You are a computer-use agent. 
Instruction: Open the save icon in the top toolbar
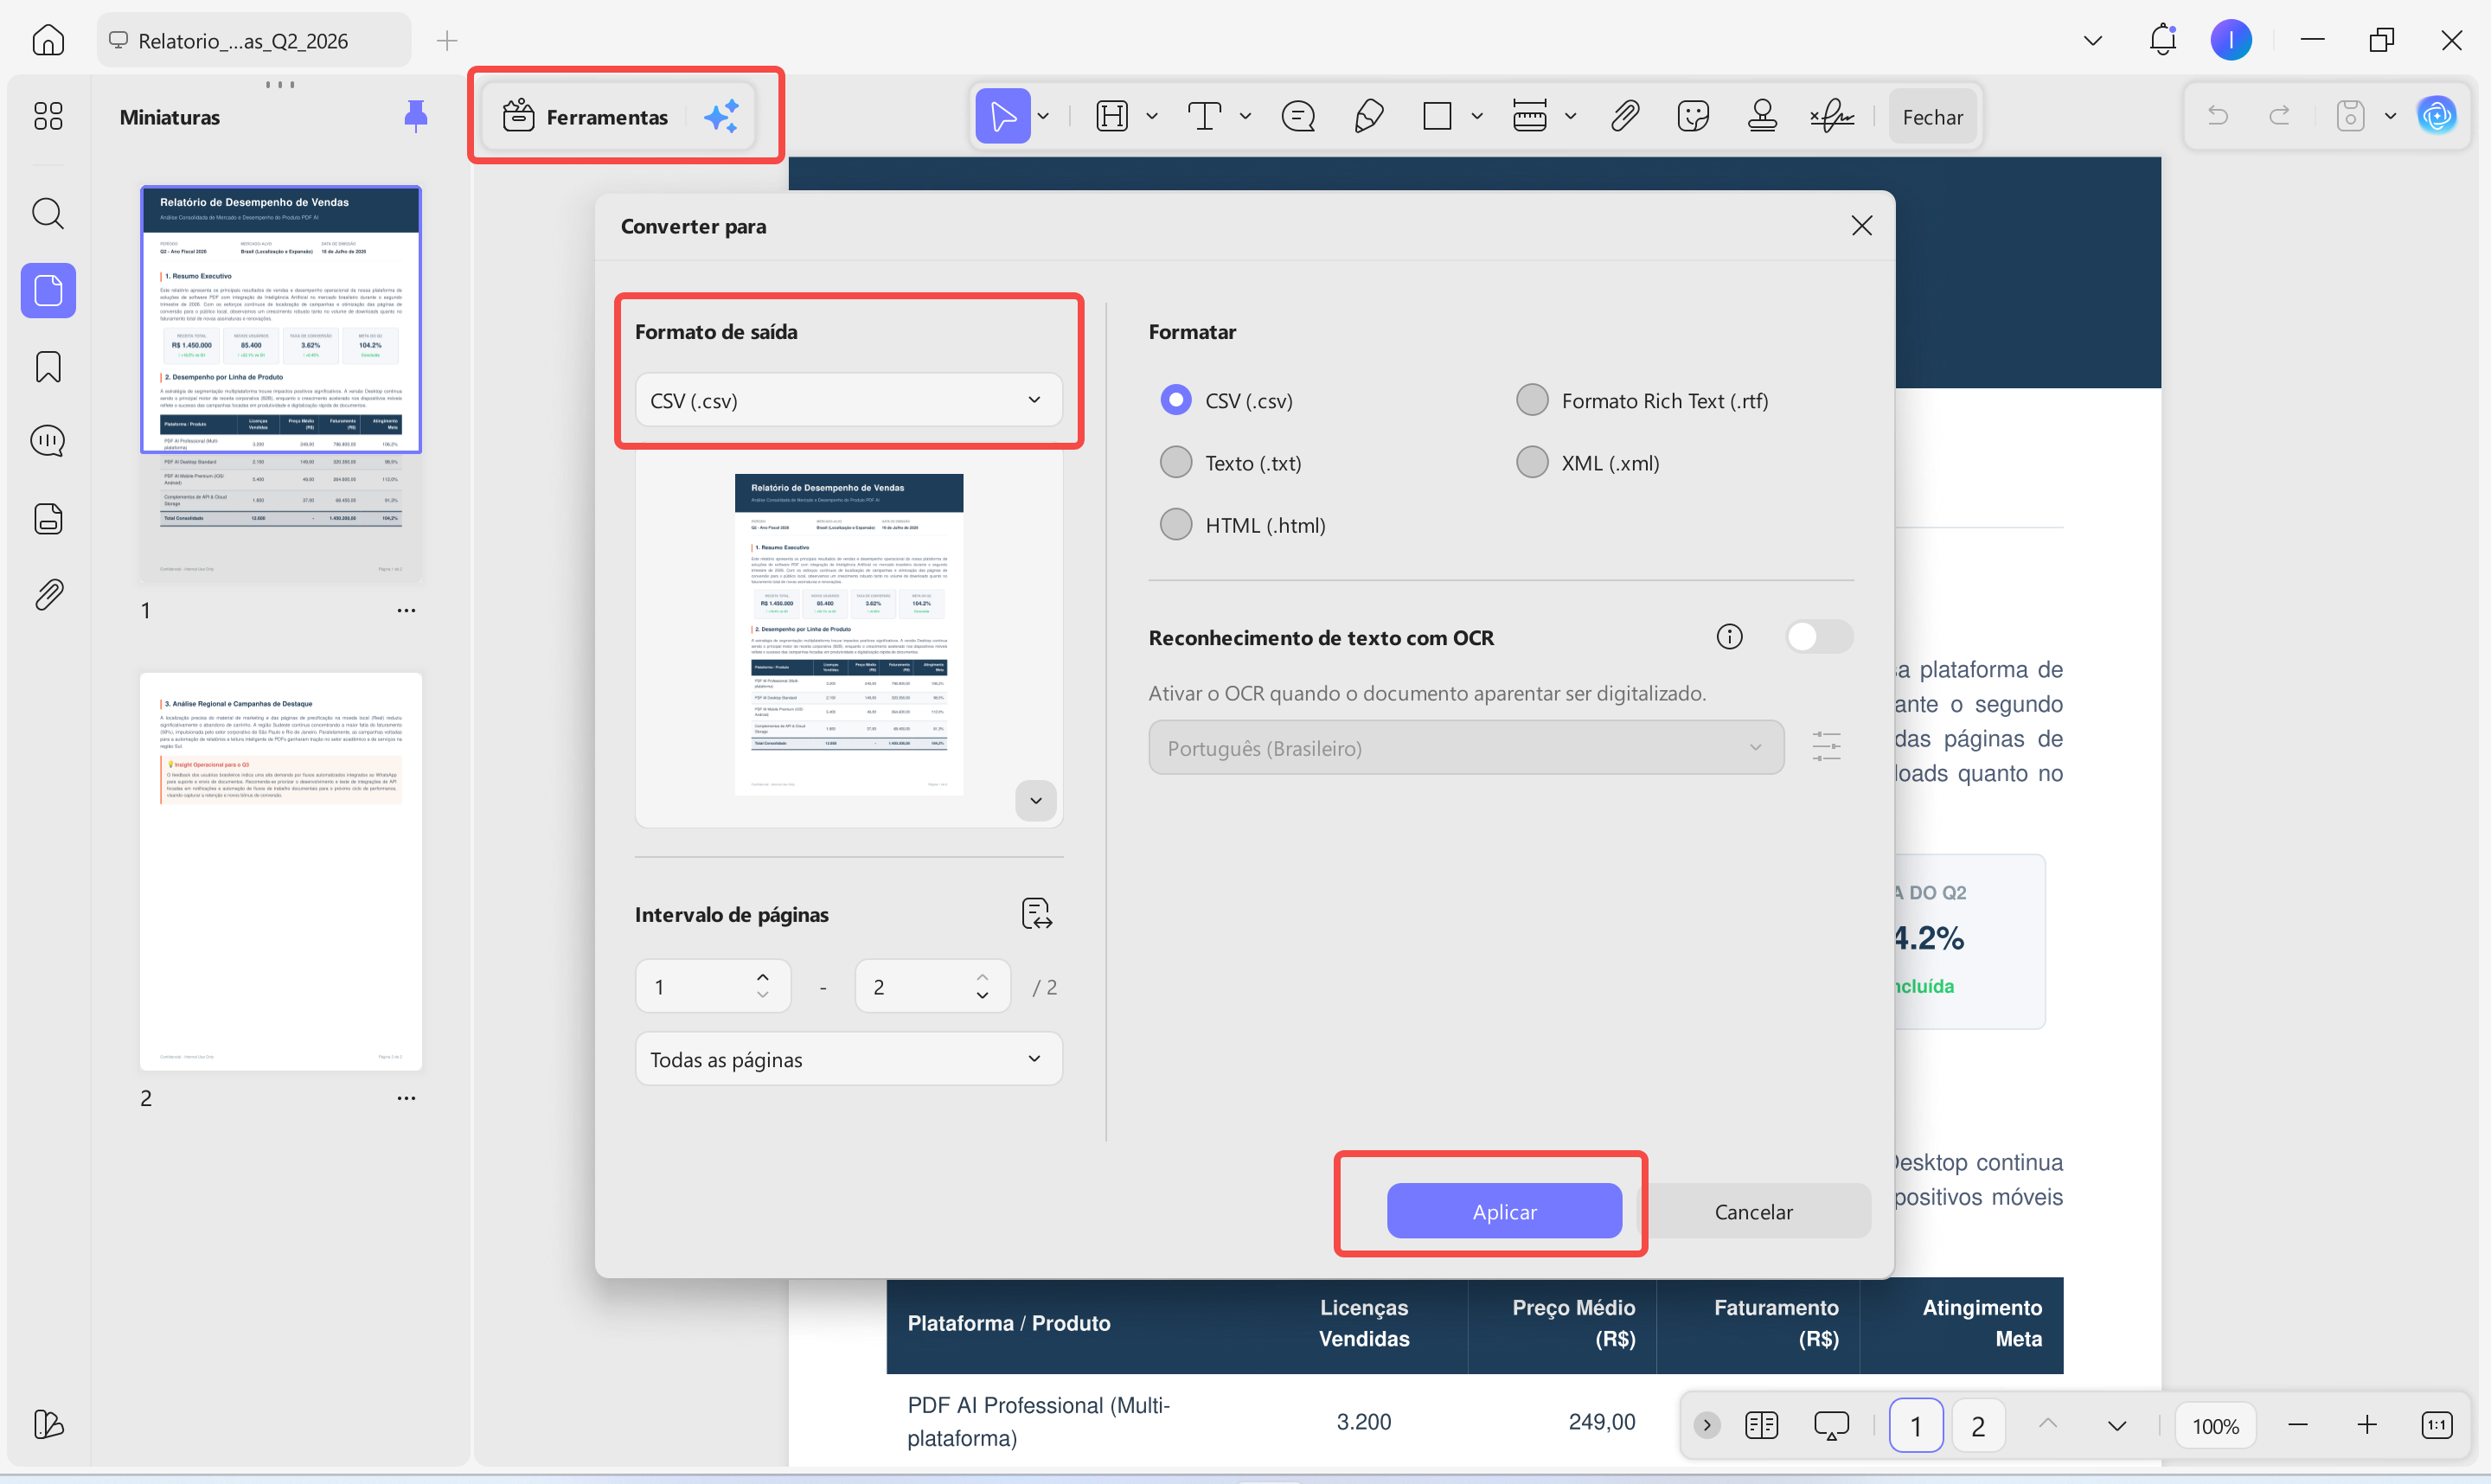click(x=2350, y=116)
